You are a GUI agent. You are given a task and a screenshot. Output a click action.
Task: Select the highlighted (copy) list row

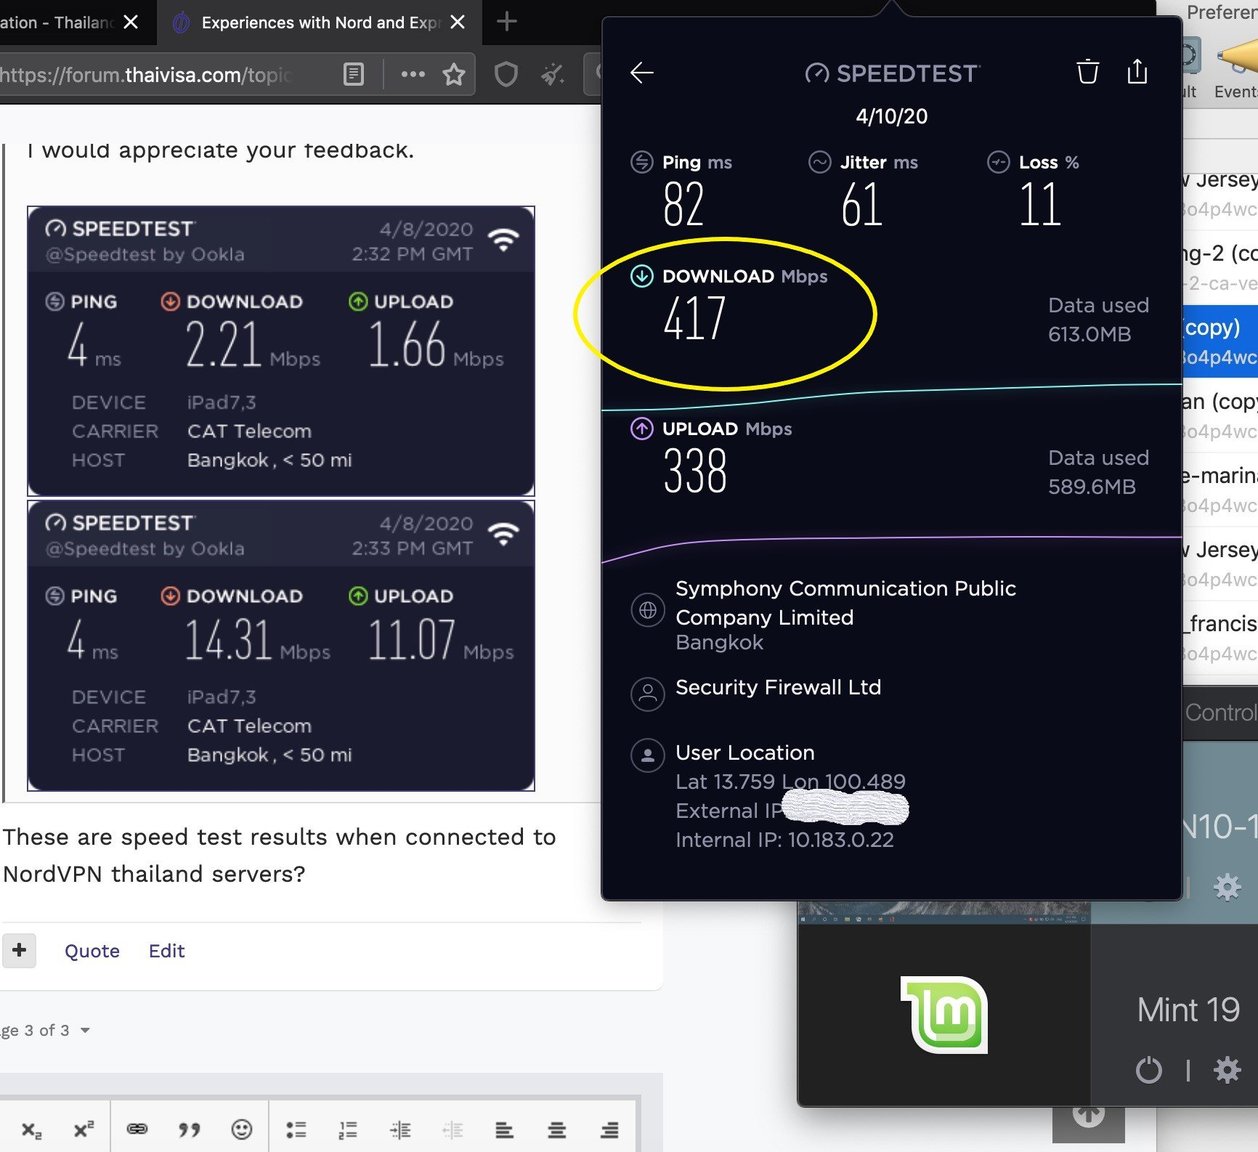coord(1220,341)
